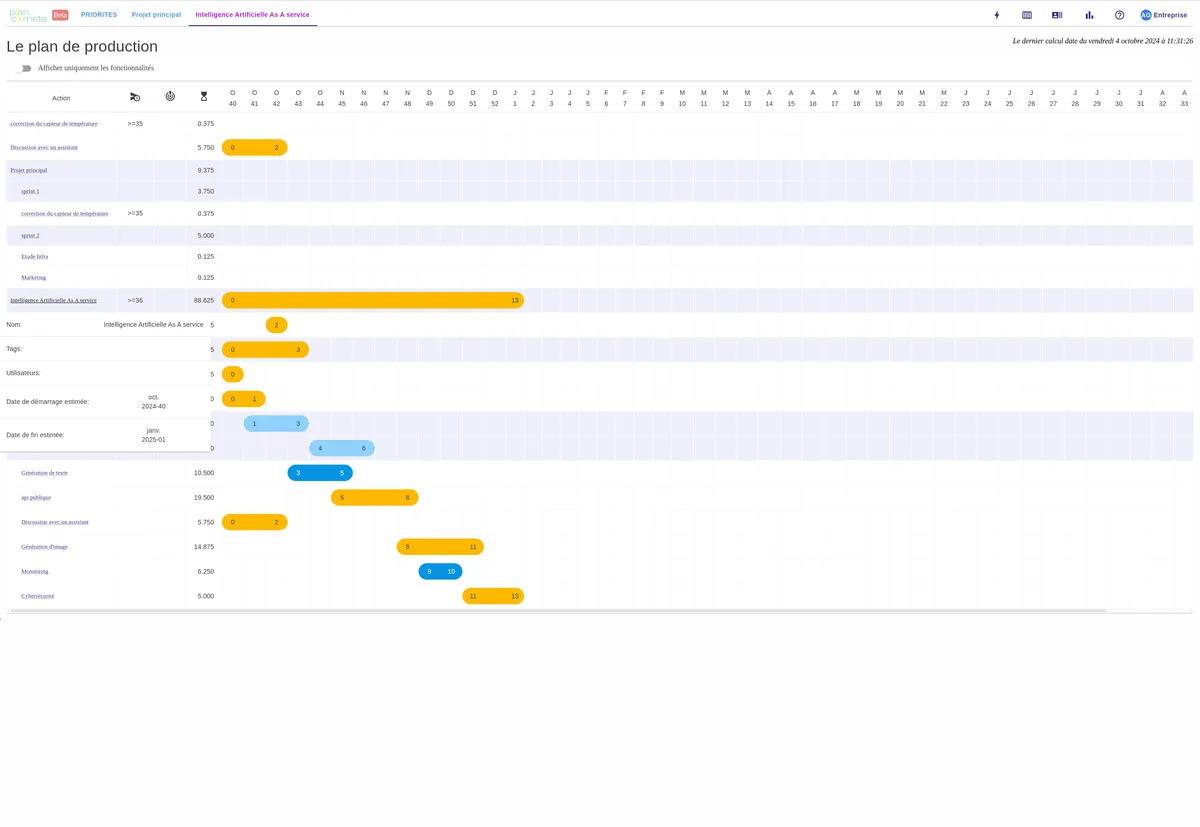1200x827 pixels.
Task: Click the 'janv. 2025-01' estimated end date
Action: click(x=153, y=434)
